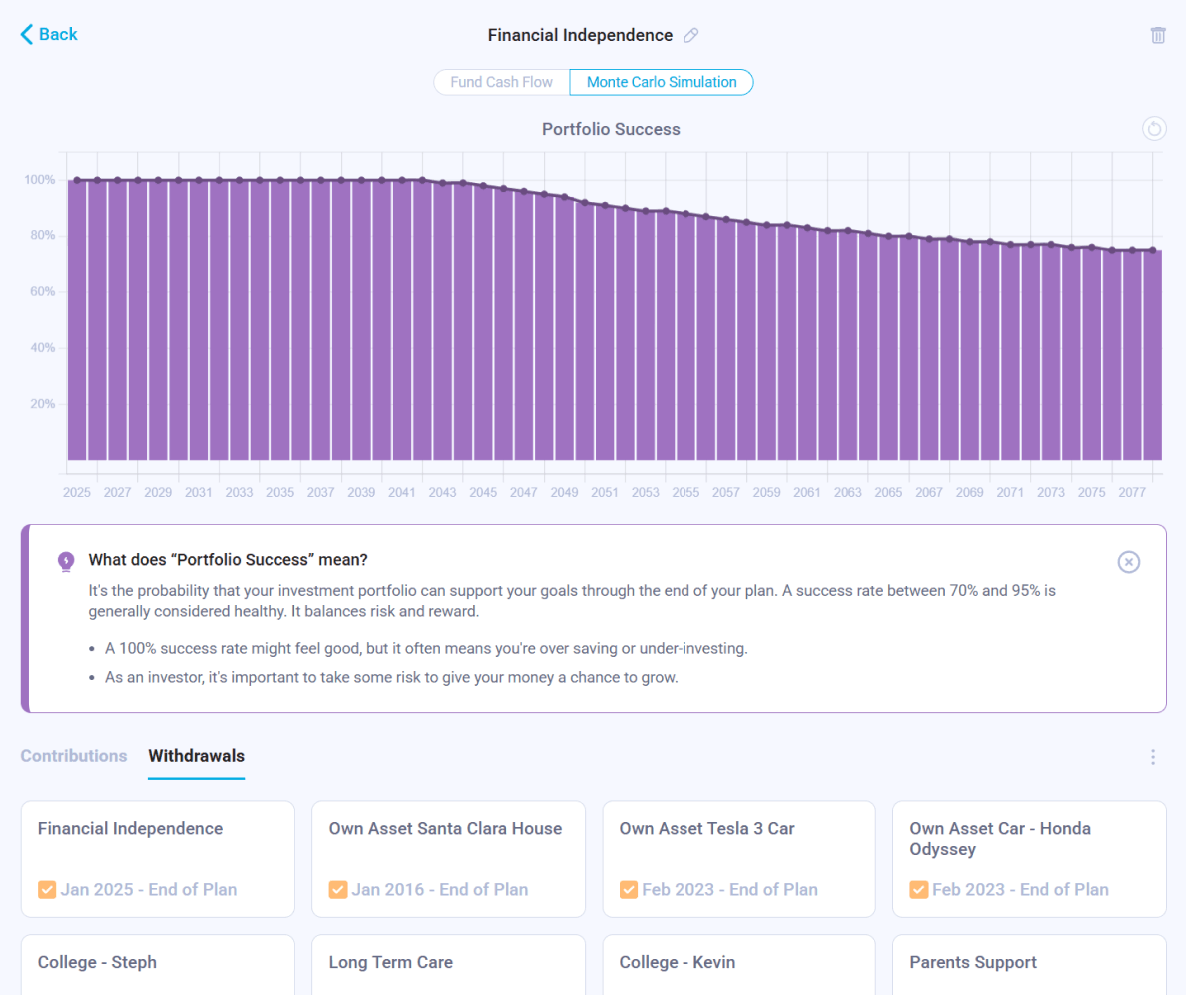
Task: Switch to the Fund Cash Flow view
Action: coord(501,82)
